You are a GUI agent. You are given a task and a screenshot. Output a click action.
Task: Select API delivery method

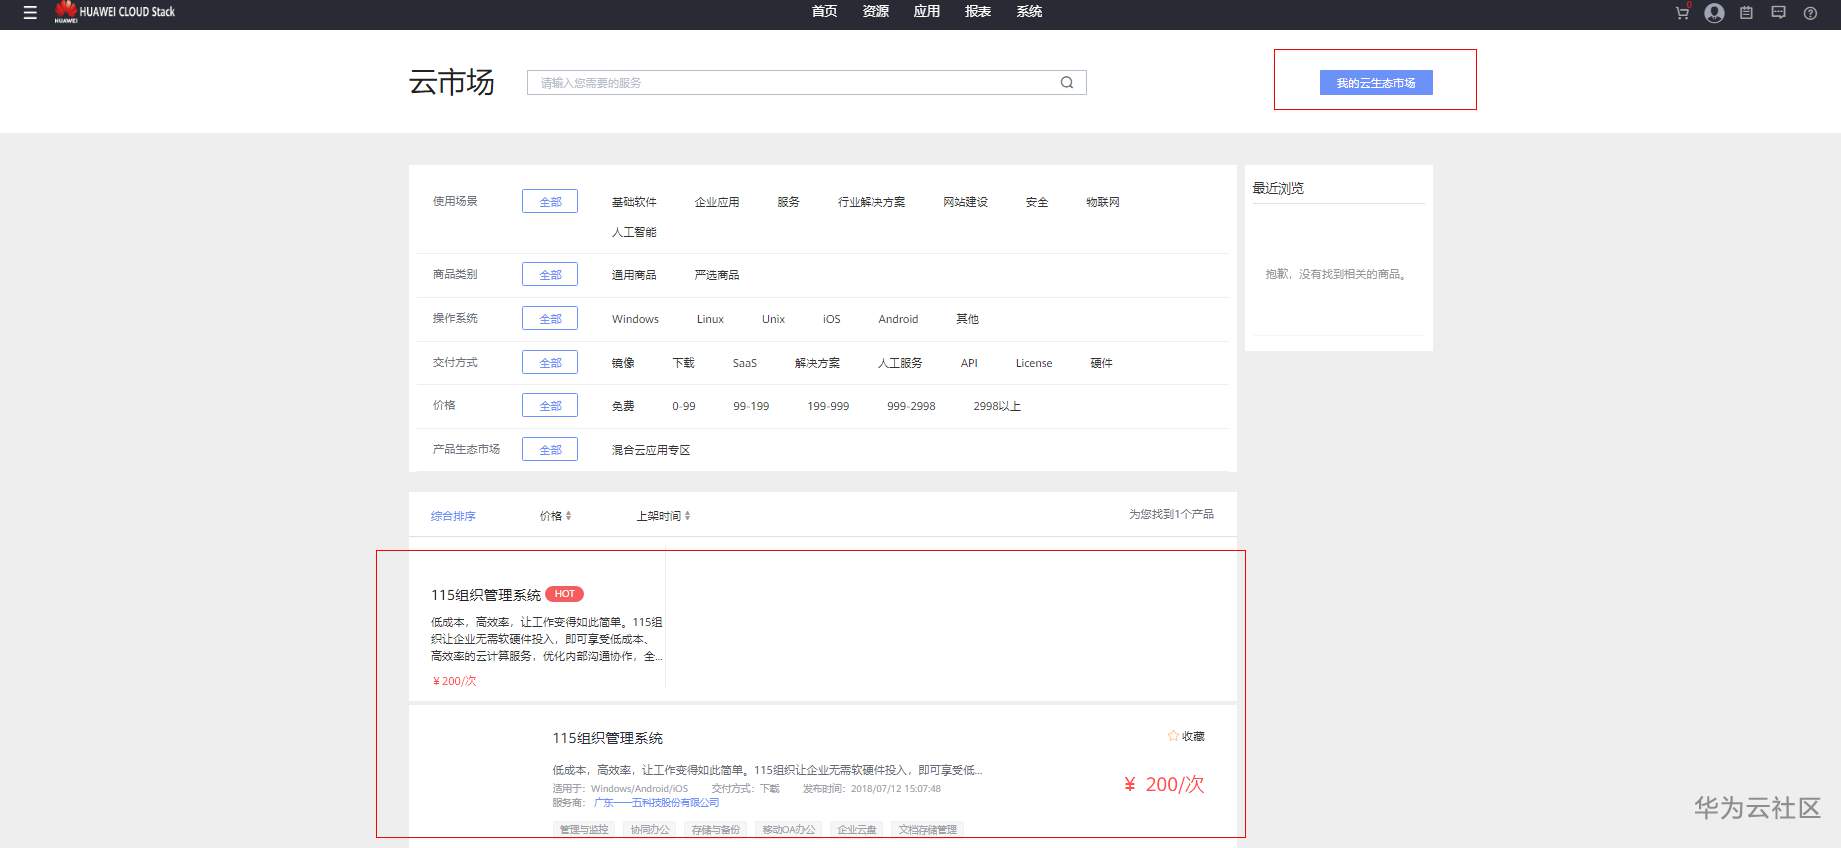pyautogui.click(x=969, y=363)
